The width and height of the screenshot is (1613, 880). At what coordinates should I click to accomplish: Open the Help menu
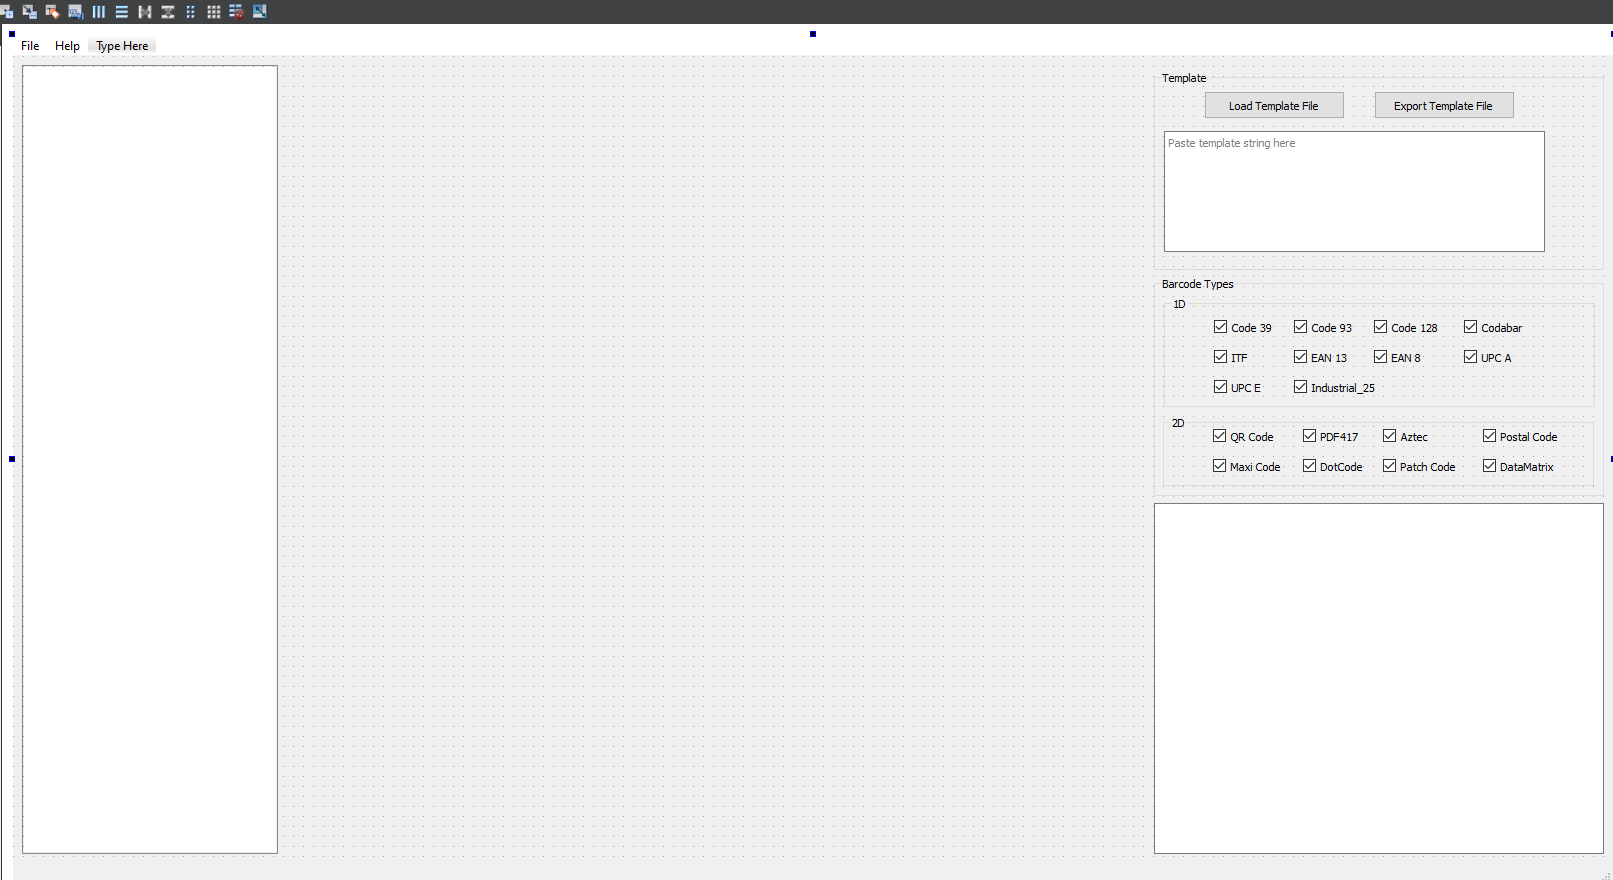67,46
